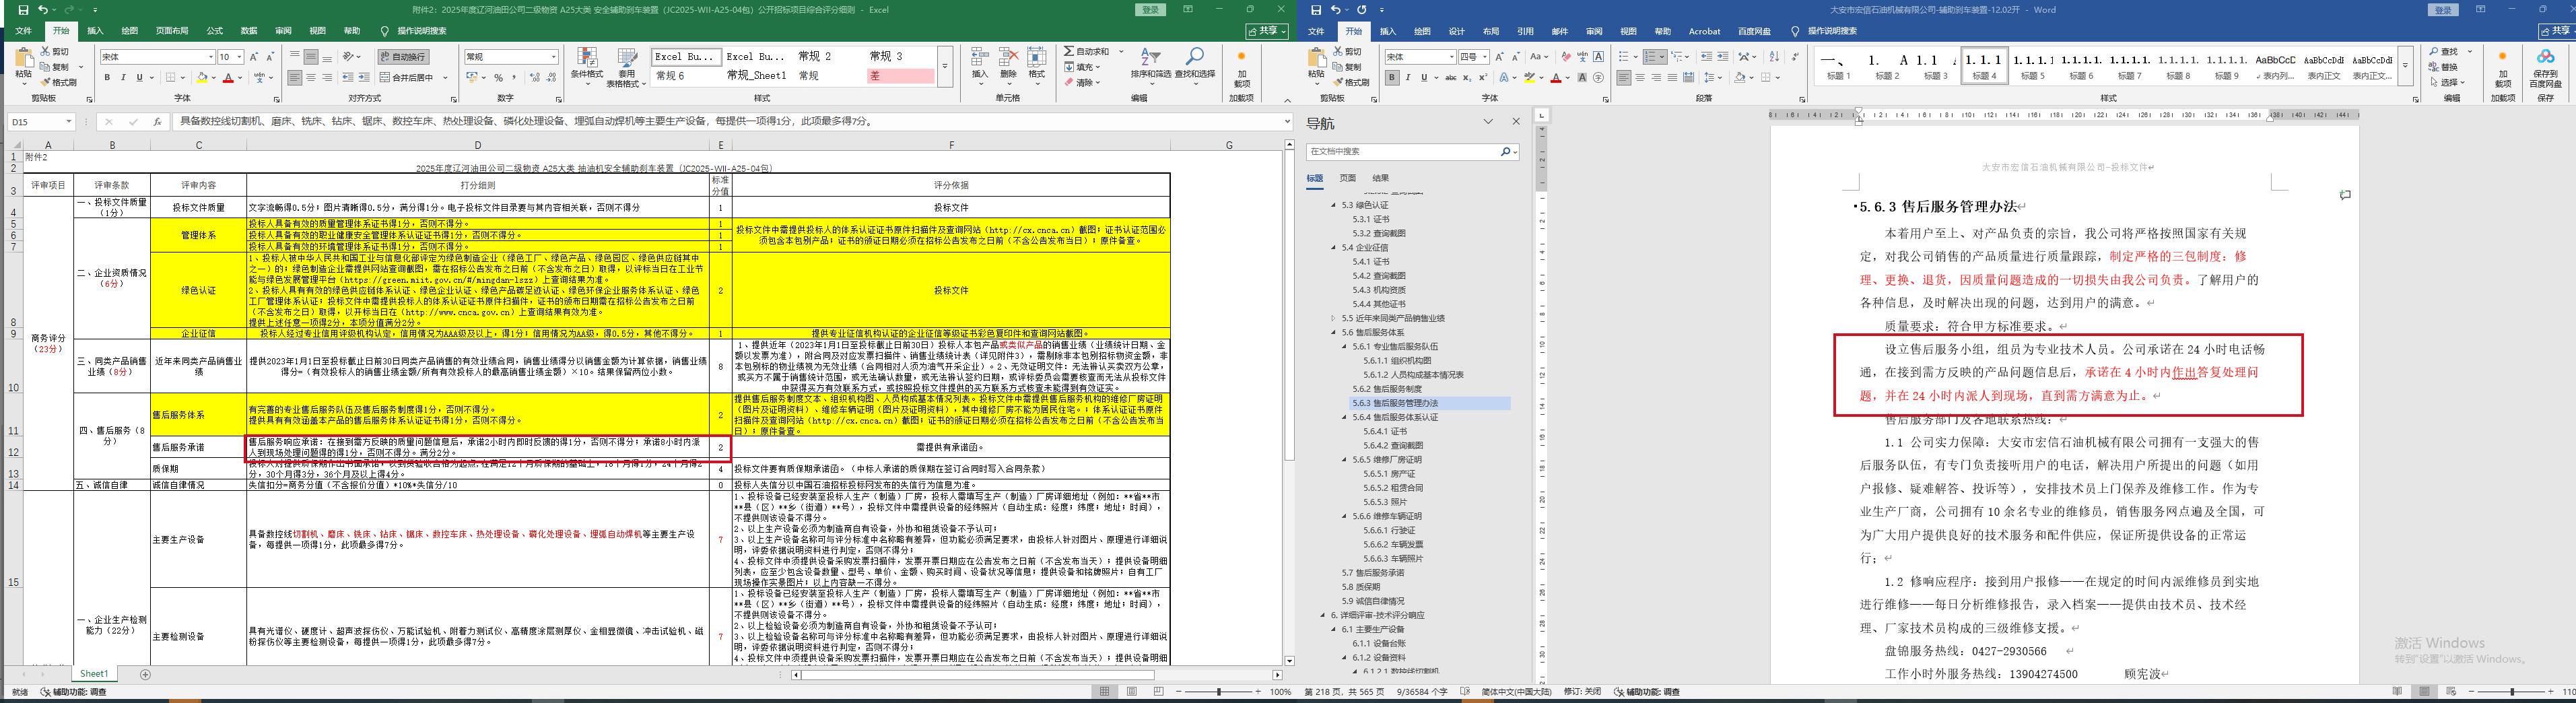This screenshot has width=2576, height=703.
Task: Click 自动求和 sigma icon in Excel
Action: pos(1069,51)
